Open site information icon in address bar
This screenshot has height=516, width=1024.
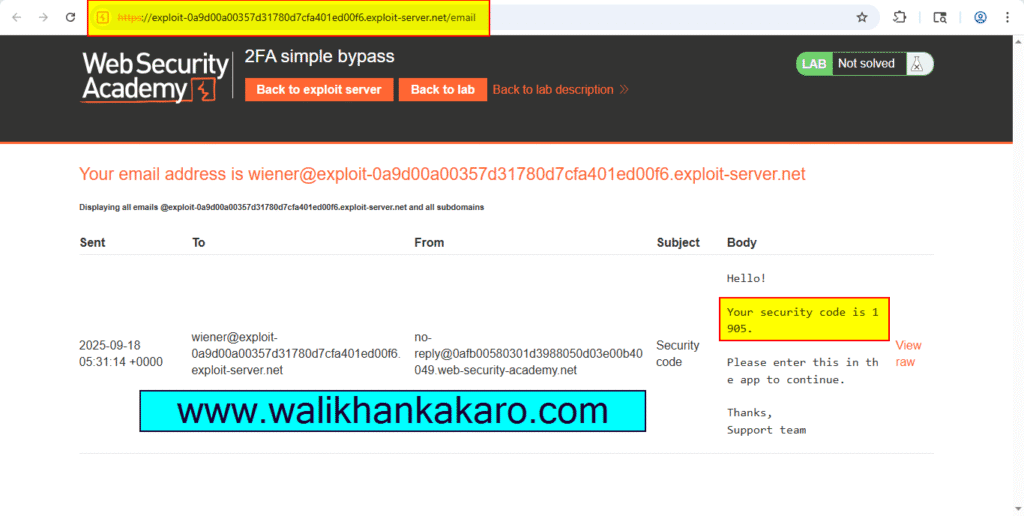103,18
